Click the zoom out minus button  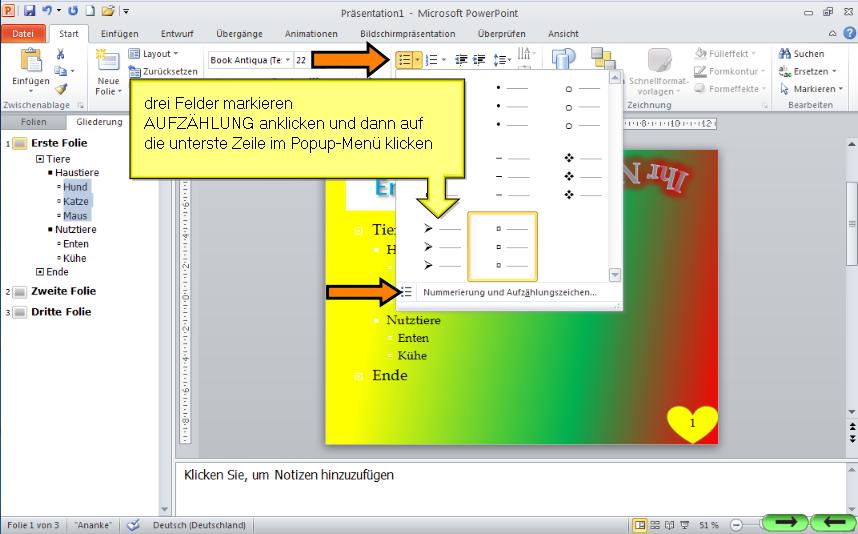tap(736, 525)
